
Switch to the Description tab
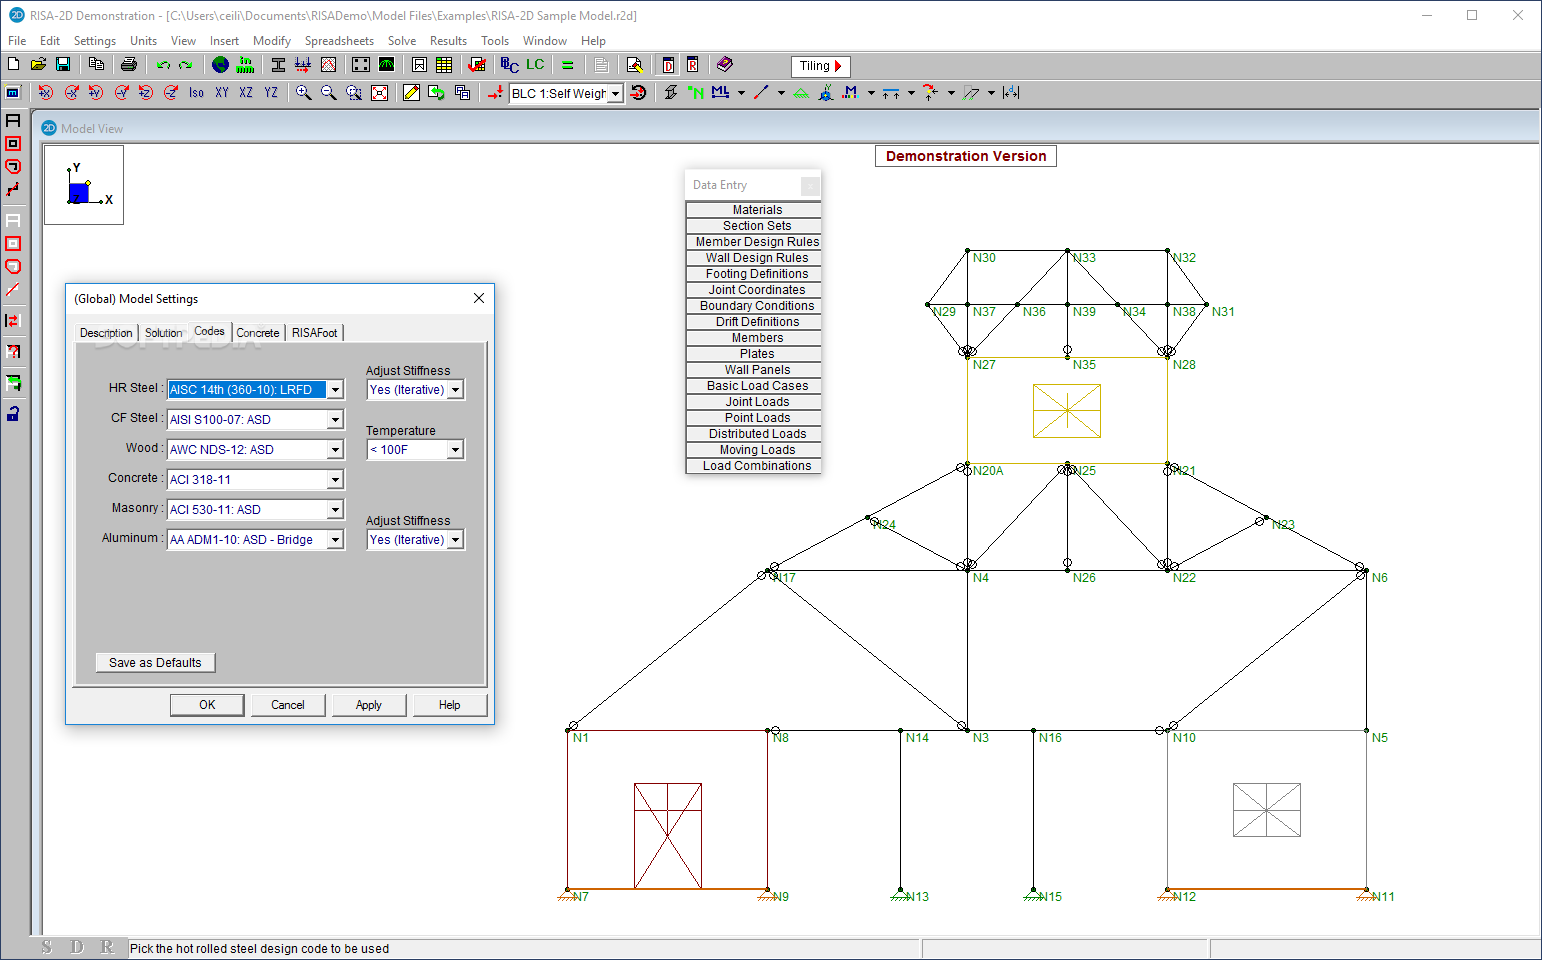point(106,333)
